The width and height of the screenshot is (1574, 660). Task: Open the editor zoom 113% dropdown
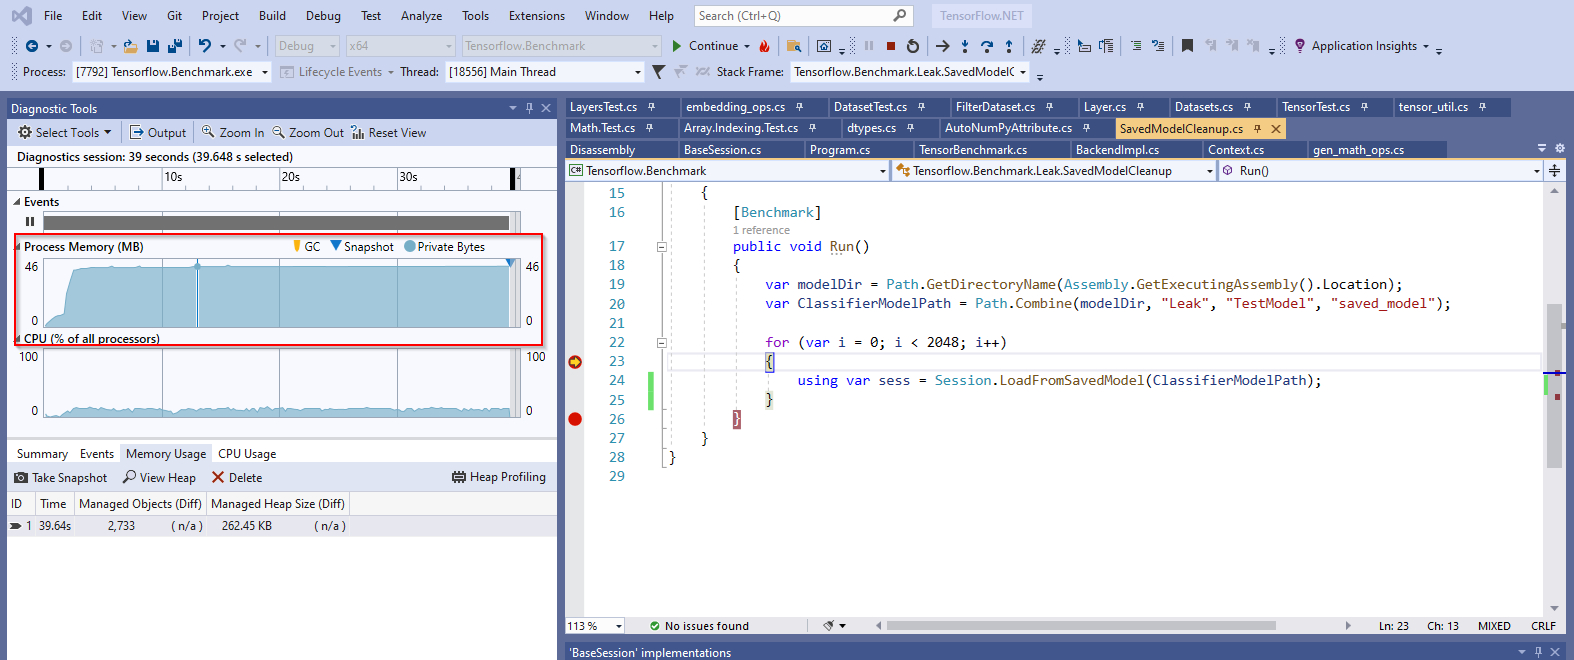click(x=595, y=626)
